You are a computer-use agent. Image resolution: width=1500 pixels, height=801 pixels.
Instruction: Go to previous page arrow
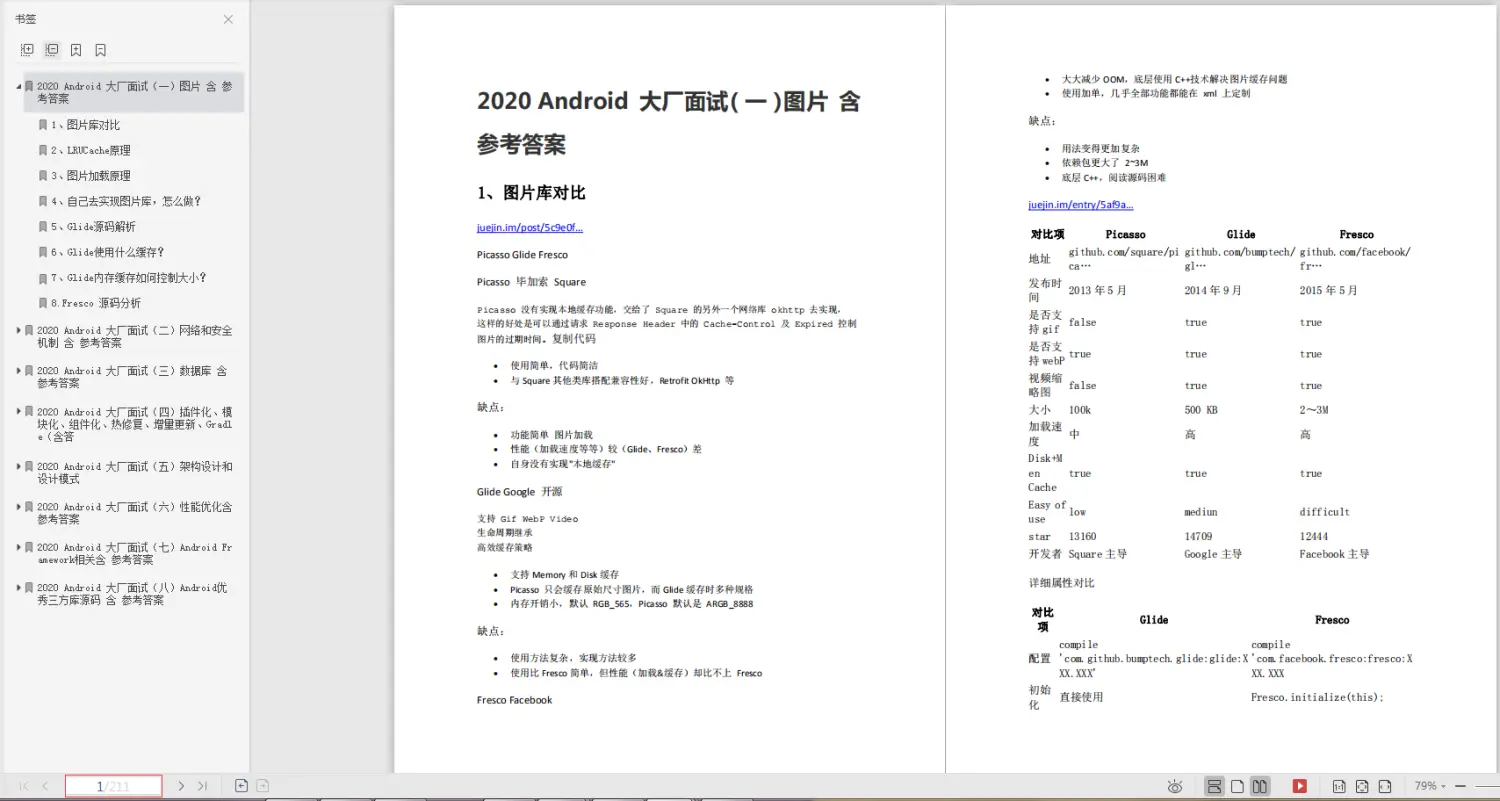[x=45, y=786]
